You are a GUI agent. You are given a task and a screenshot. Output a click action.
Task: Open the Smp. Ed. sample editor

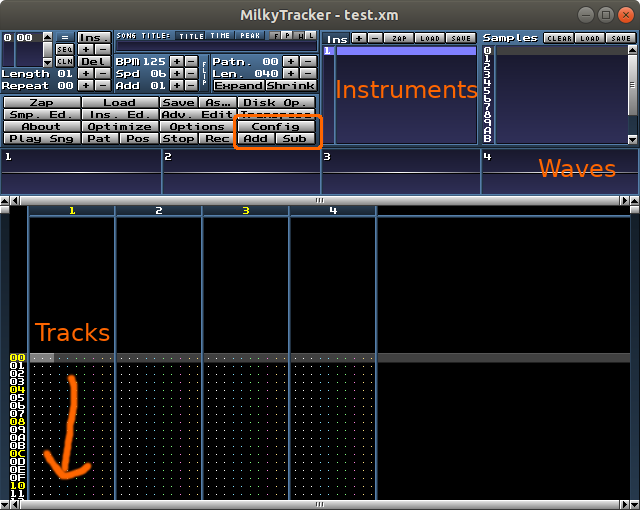click(42, 115)
